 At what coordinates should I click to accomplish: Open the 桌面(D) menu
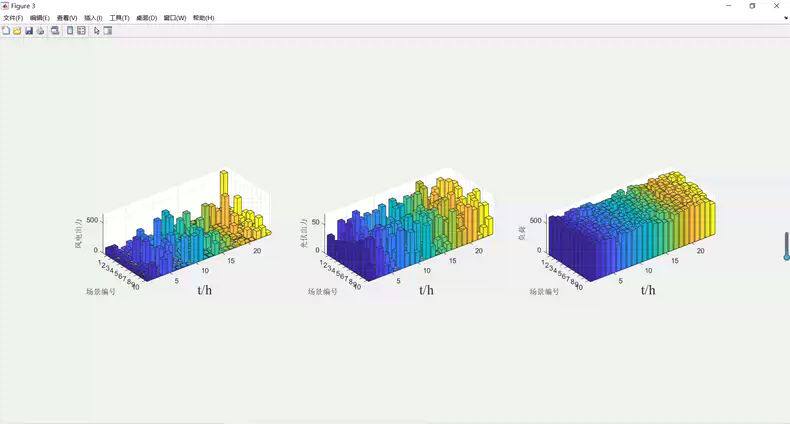[x=147, y=18]
